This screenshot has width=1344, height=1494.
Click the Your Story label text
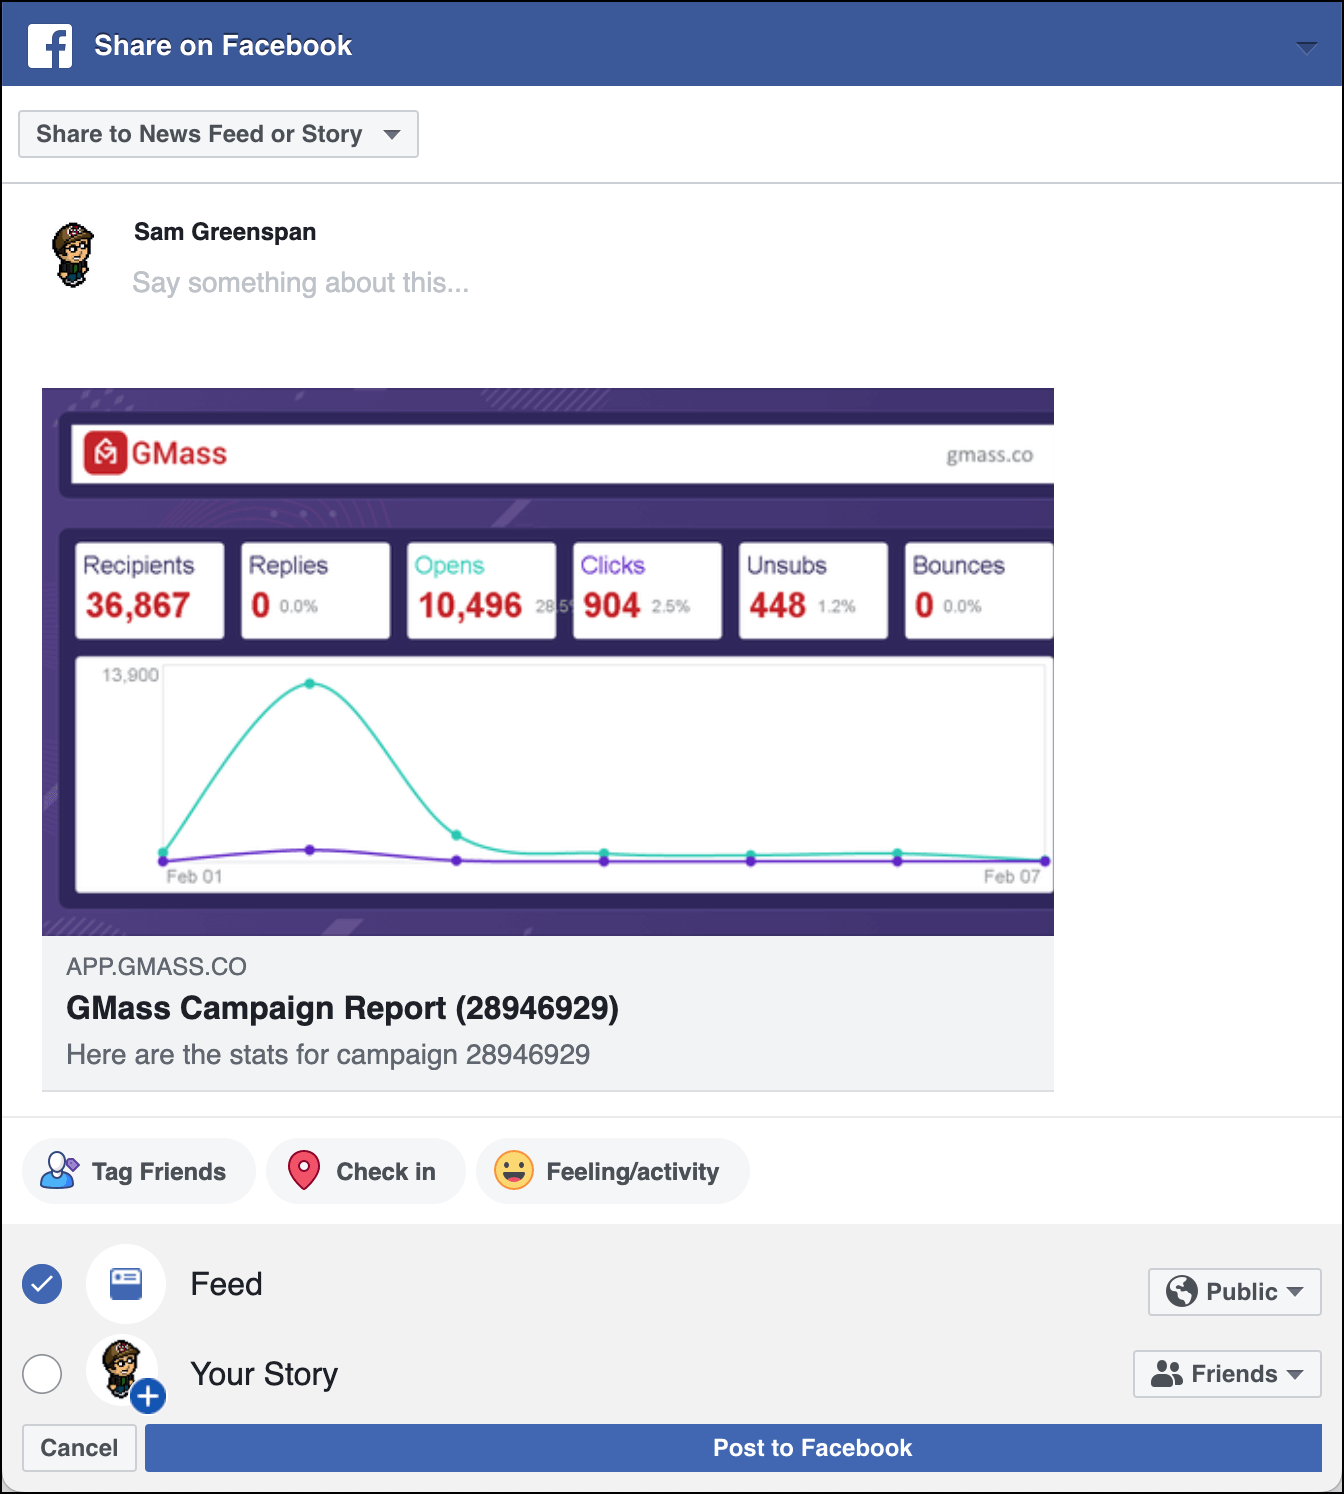[x=264, y=1374]
